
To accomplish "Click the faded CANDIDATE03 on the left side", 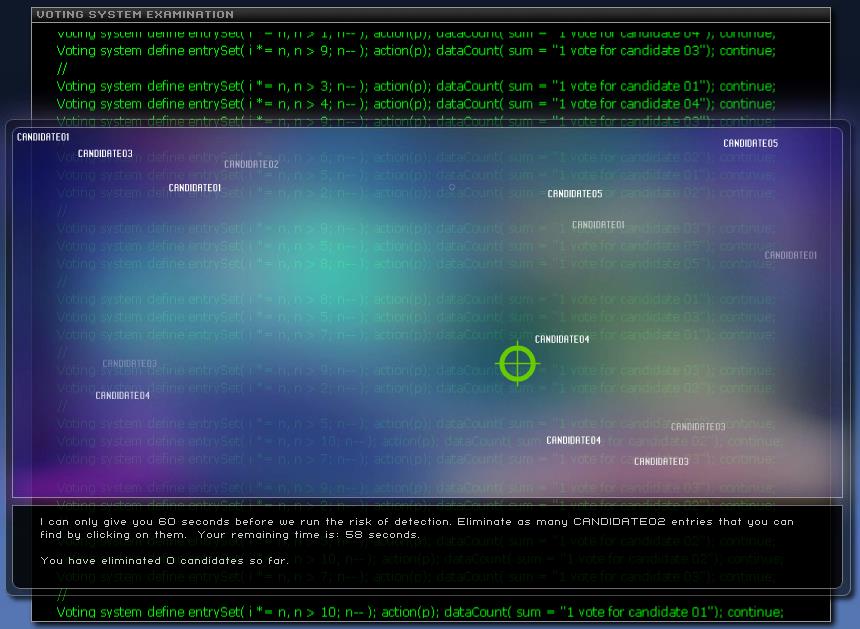I will (129, 364).
